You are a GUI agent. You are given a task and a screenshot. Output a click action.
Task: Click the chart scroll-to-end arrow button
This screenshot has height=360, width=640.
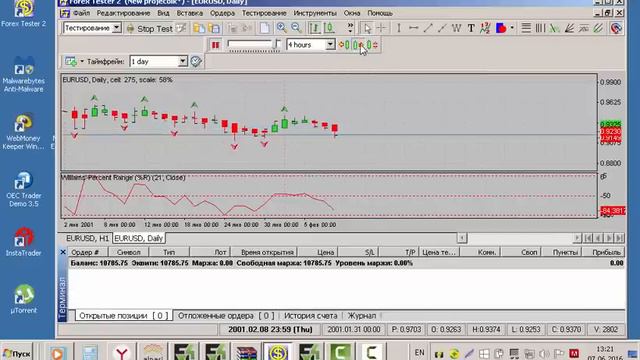click(x=620, y=238)
